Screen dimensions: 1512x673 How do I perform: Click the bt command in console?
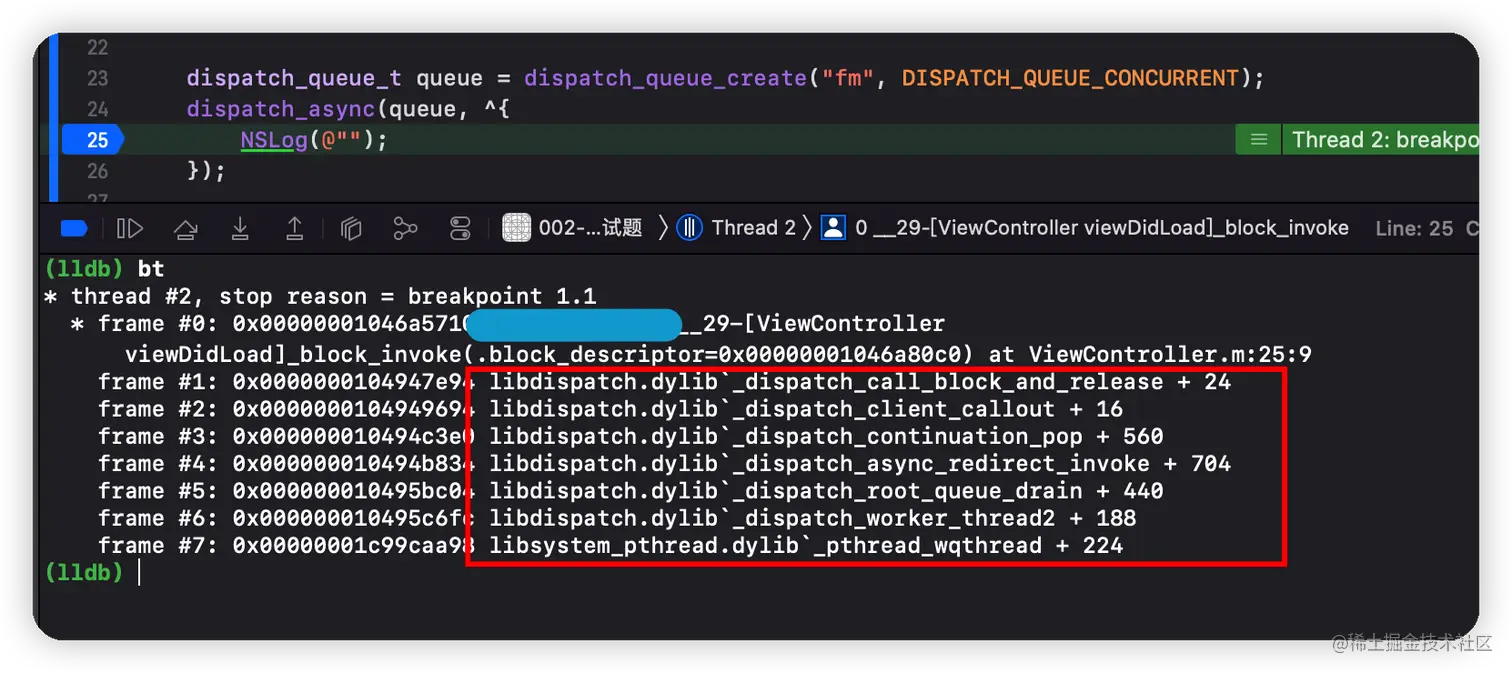(x=150, y=269)
